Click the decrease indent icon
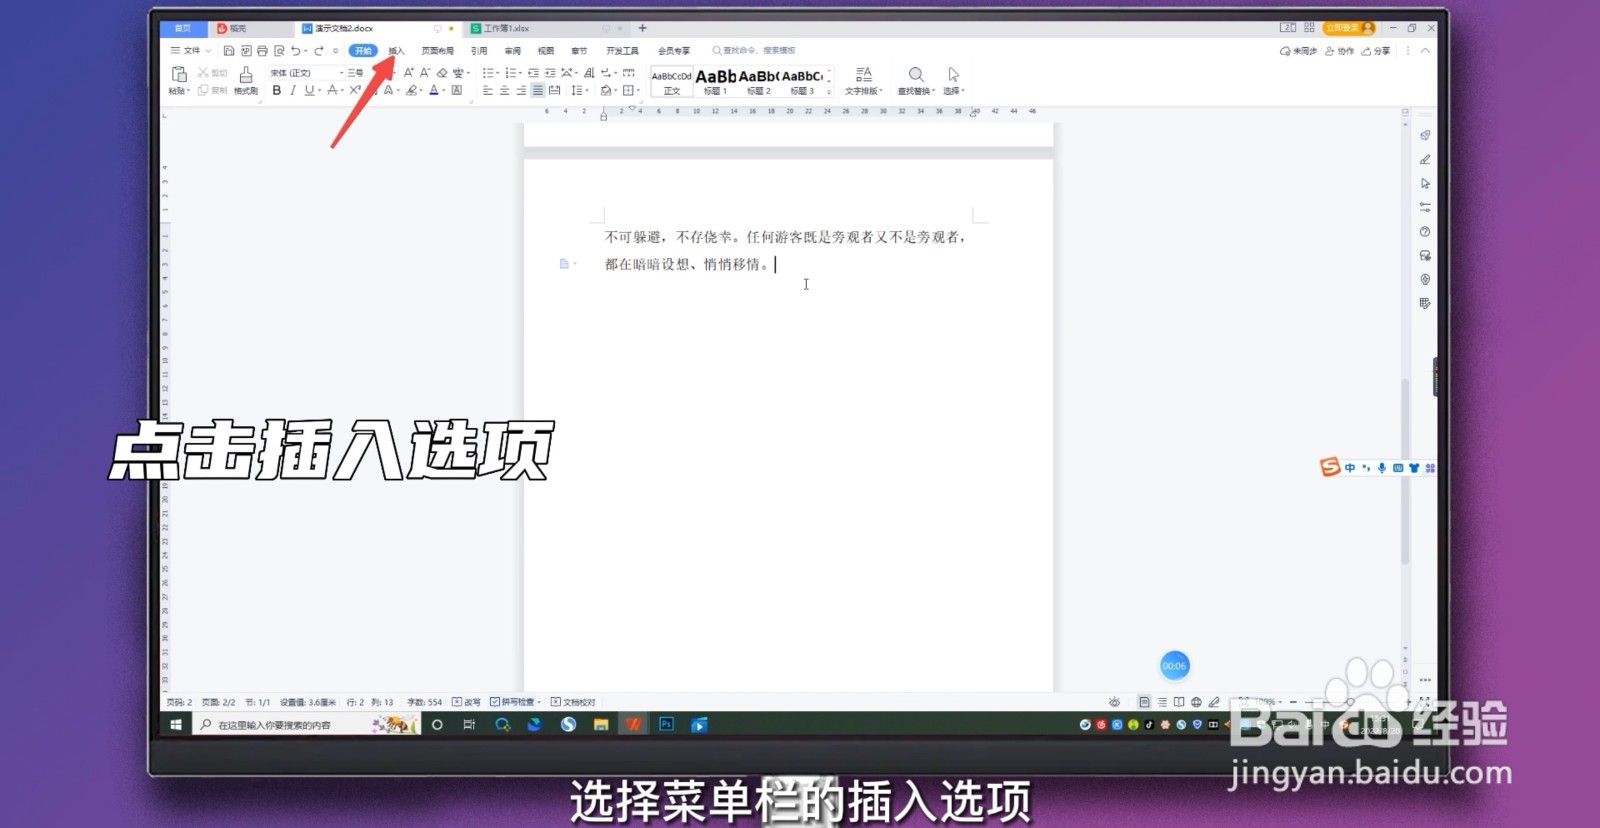 point(533,72)
